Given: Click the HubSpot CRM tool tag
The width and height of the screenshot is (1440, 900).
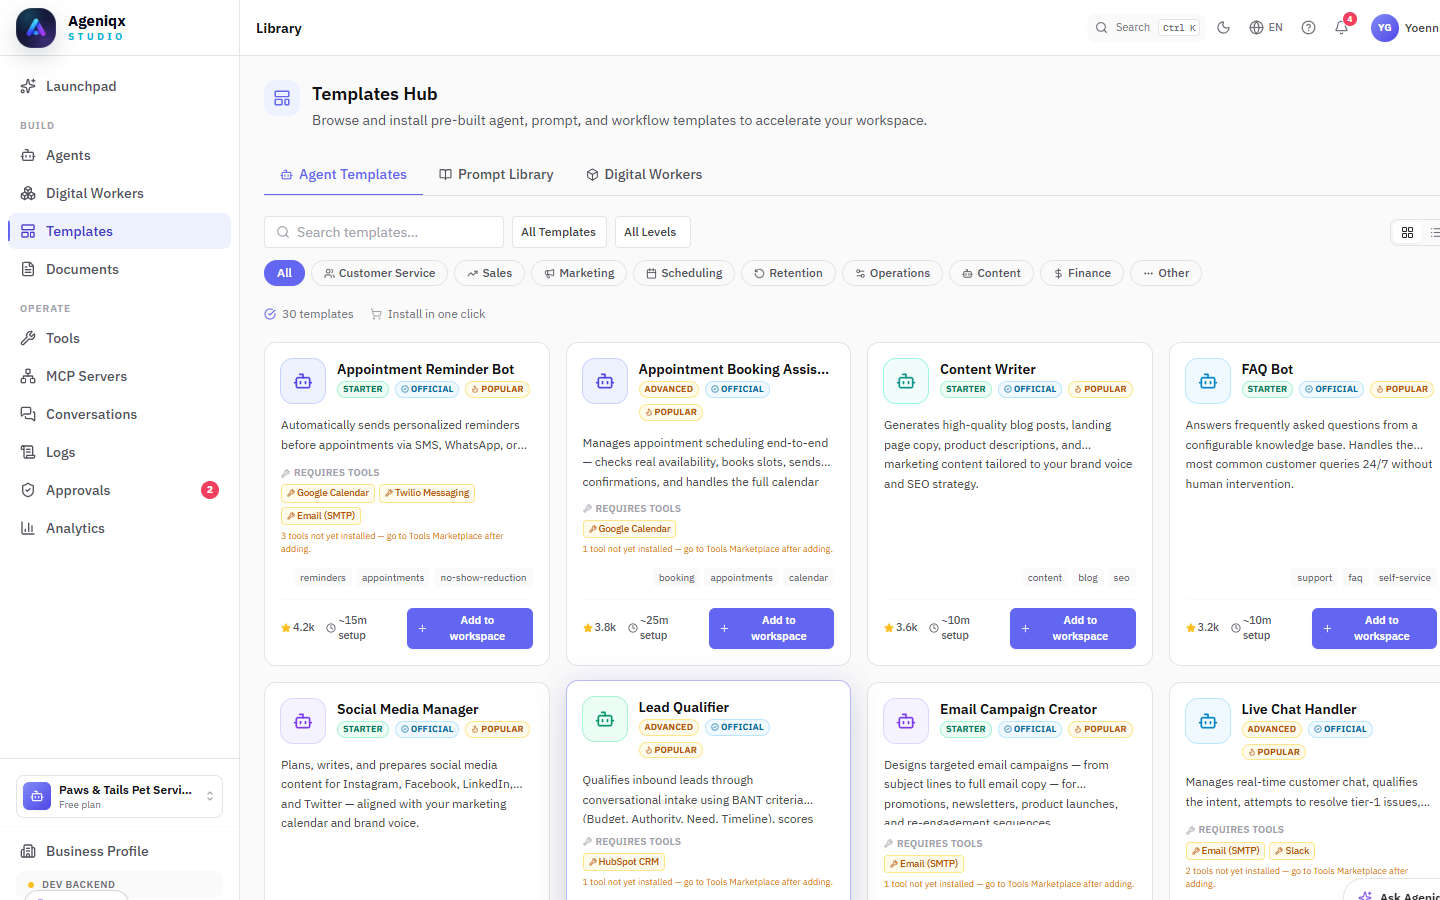Looking at the screenshot, I should (624, 862).
